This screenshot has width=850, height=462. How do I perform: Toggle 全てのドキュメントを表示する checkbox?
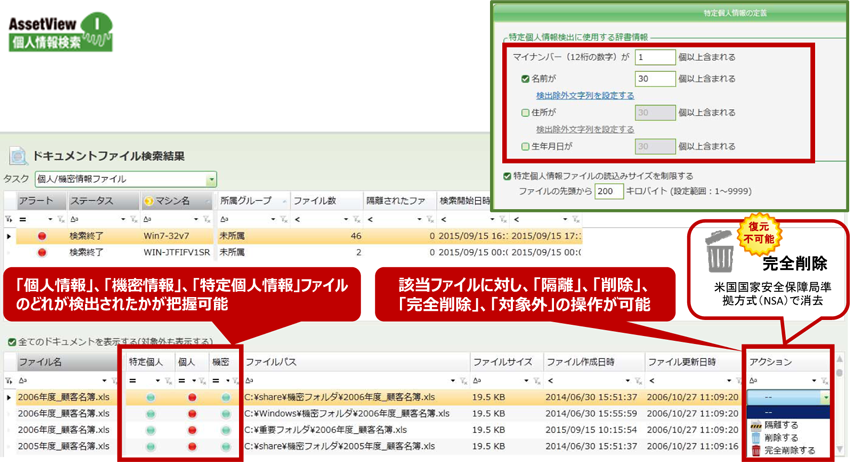coord(11,342)
